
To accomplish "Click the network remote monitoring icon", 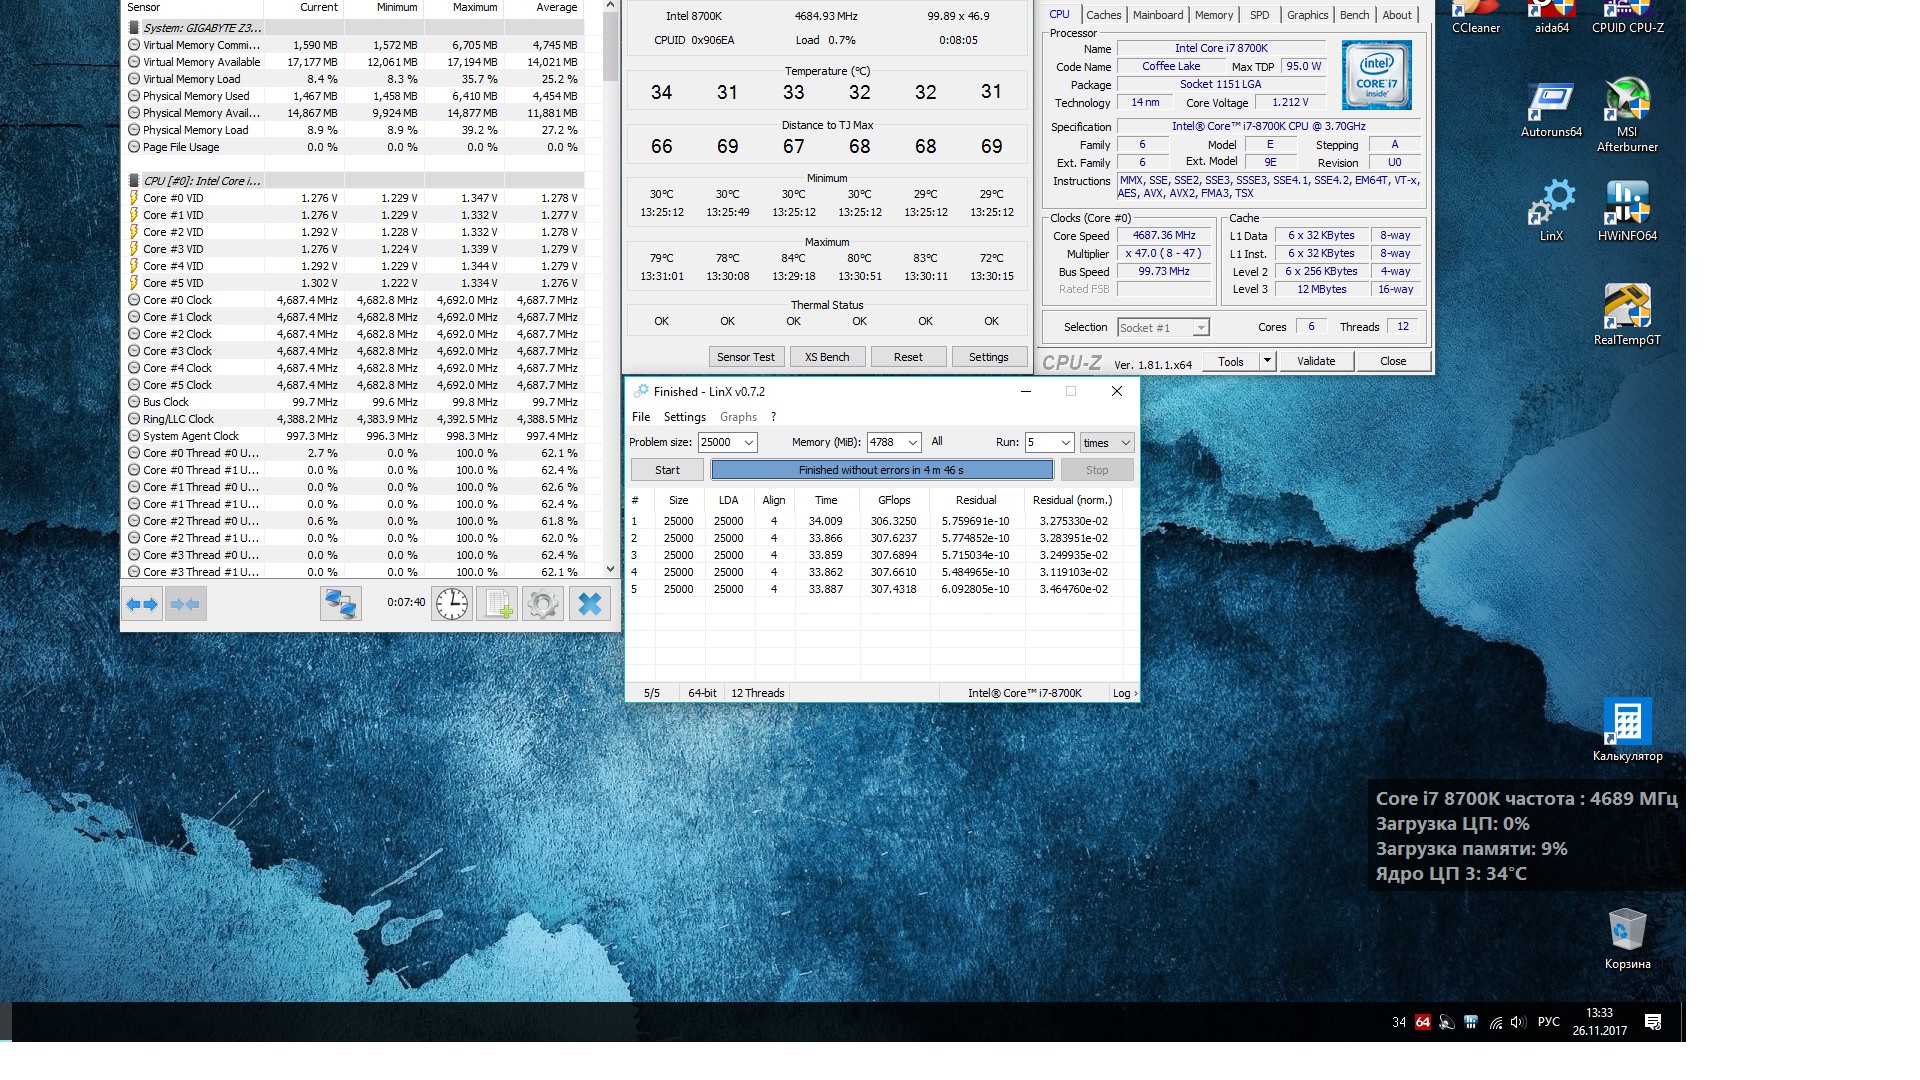I will pos(341,604).
